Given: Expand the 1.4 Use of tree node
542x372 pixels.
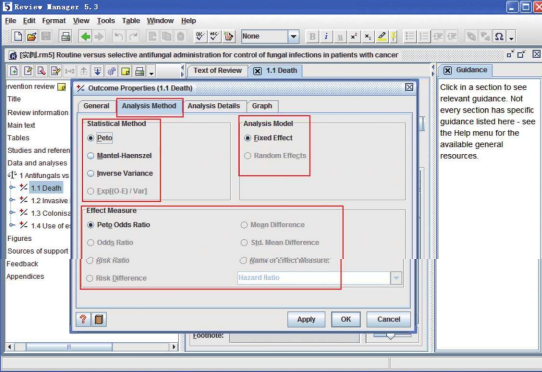Looking at the screenshot, I should pyautogui.click(x=12, y=225).
